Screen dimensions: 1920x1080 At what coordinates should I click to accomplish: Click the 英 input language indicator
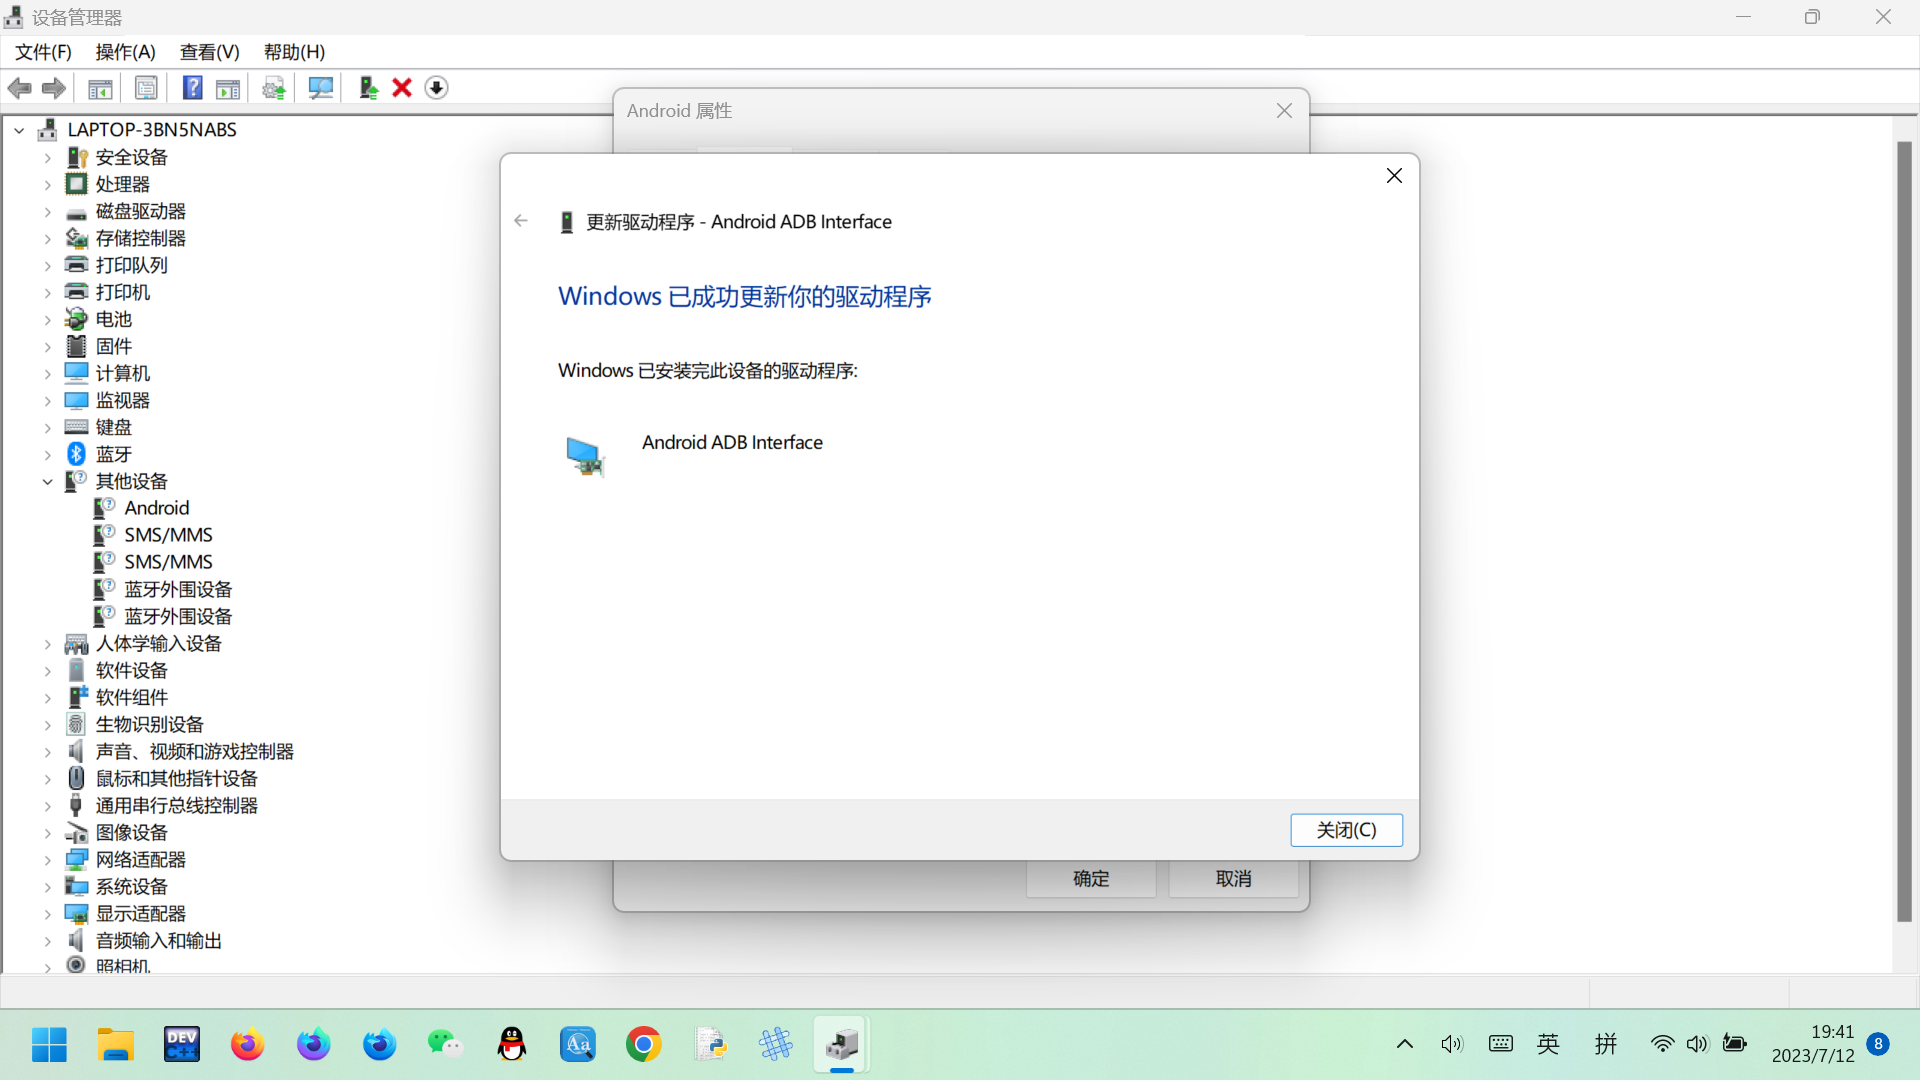click(1548, 1044)
